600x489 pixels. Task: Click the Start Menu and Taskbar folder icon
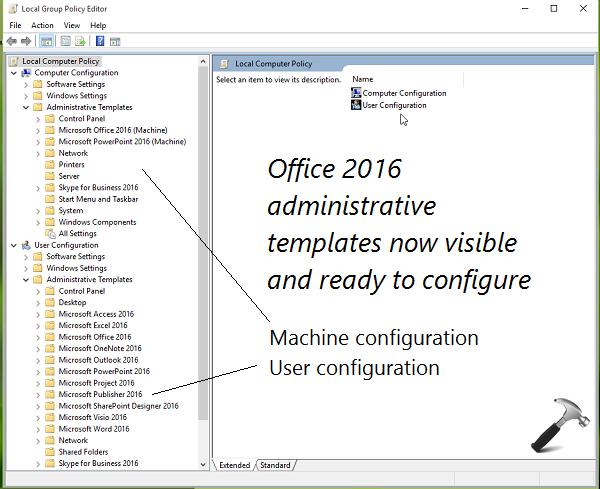click(50, 199)
